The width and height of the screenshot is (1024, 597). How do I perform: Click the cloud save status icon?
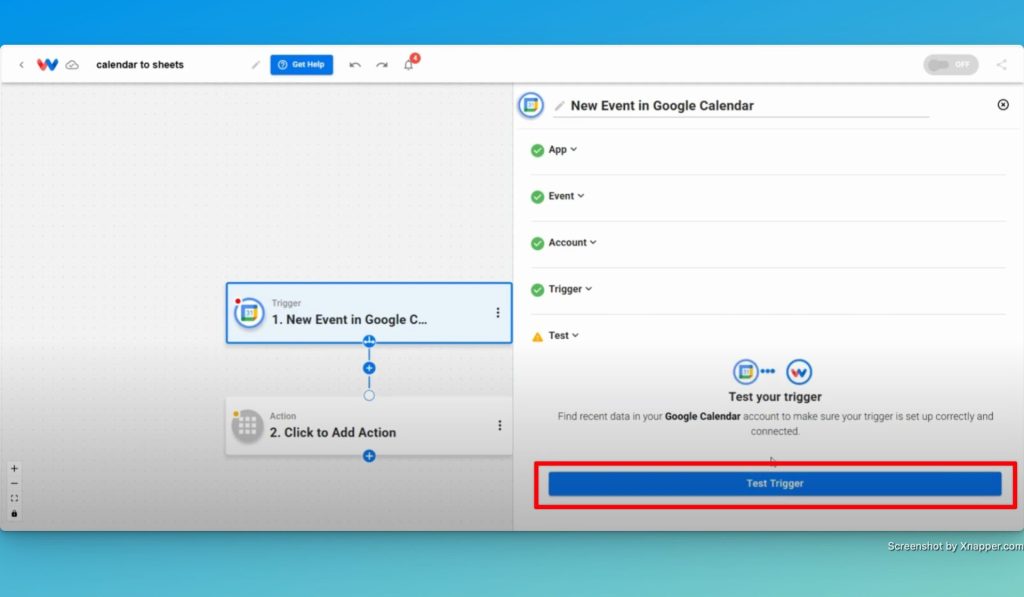coord(72,65)
